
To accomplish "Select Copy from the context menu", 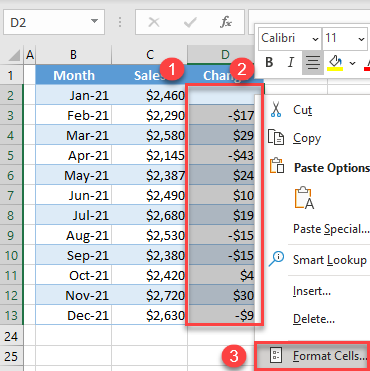I will [x=307, y=138].
